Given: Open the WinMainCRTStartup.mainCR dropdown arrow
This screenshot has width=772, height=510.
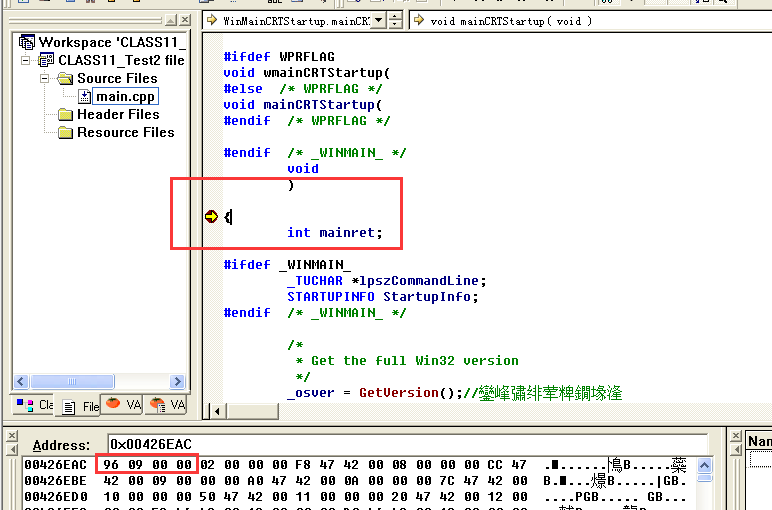Looking at the screenshot, I should pos(378,21).
